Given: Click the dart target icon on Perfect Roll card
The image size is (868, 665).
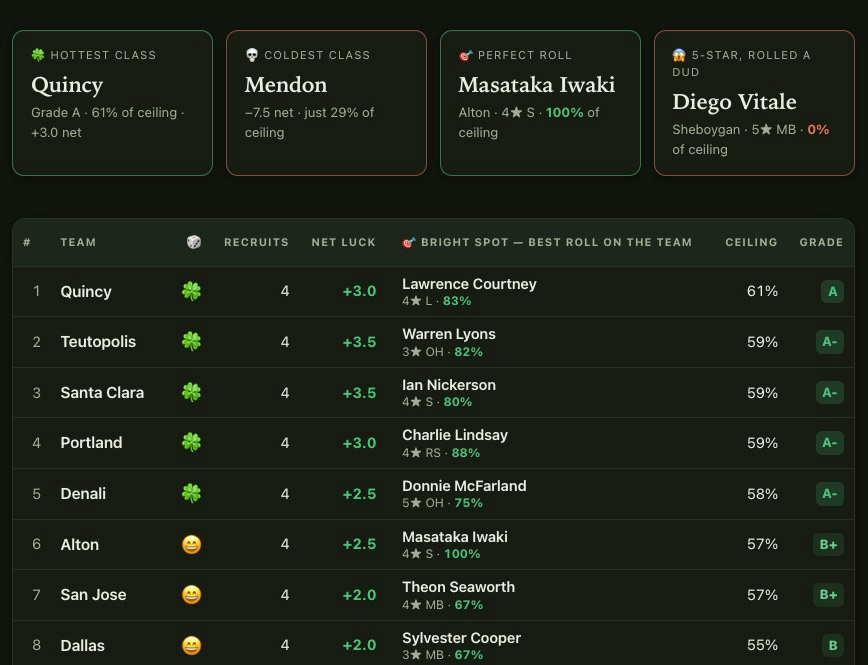Looking at the screenshot, I should (x=466, y=55).
